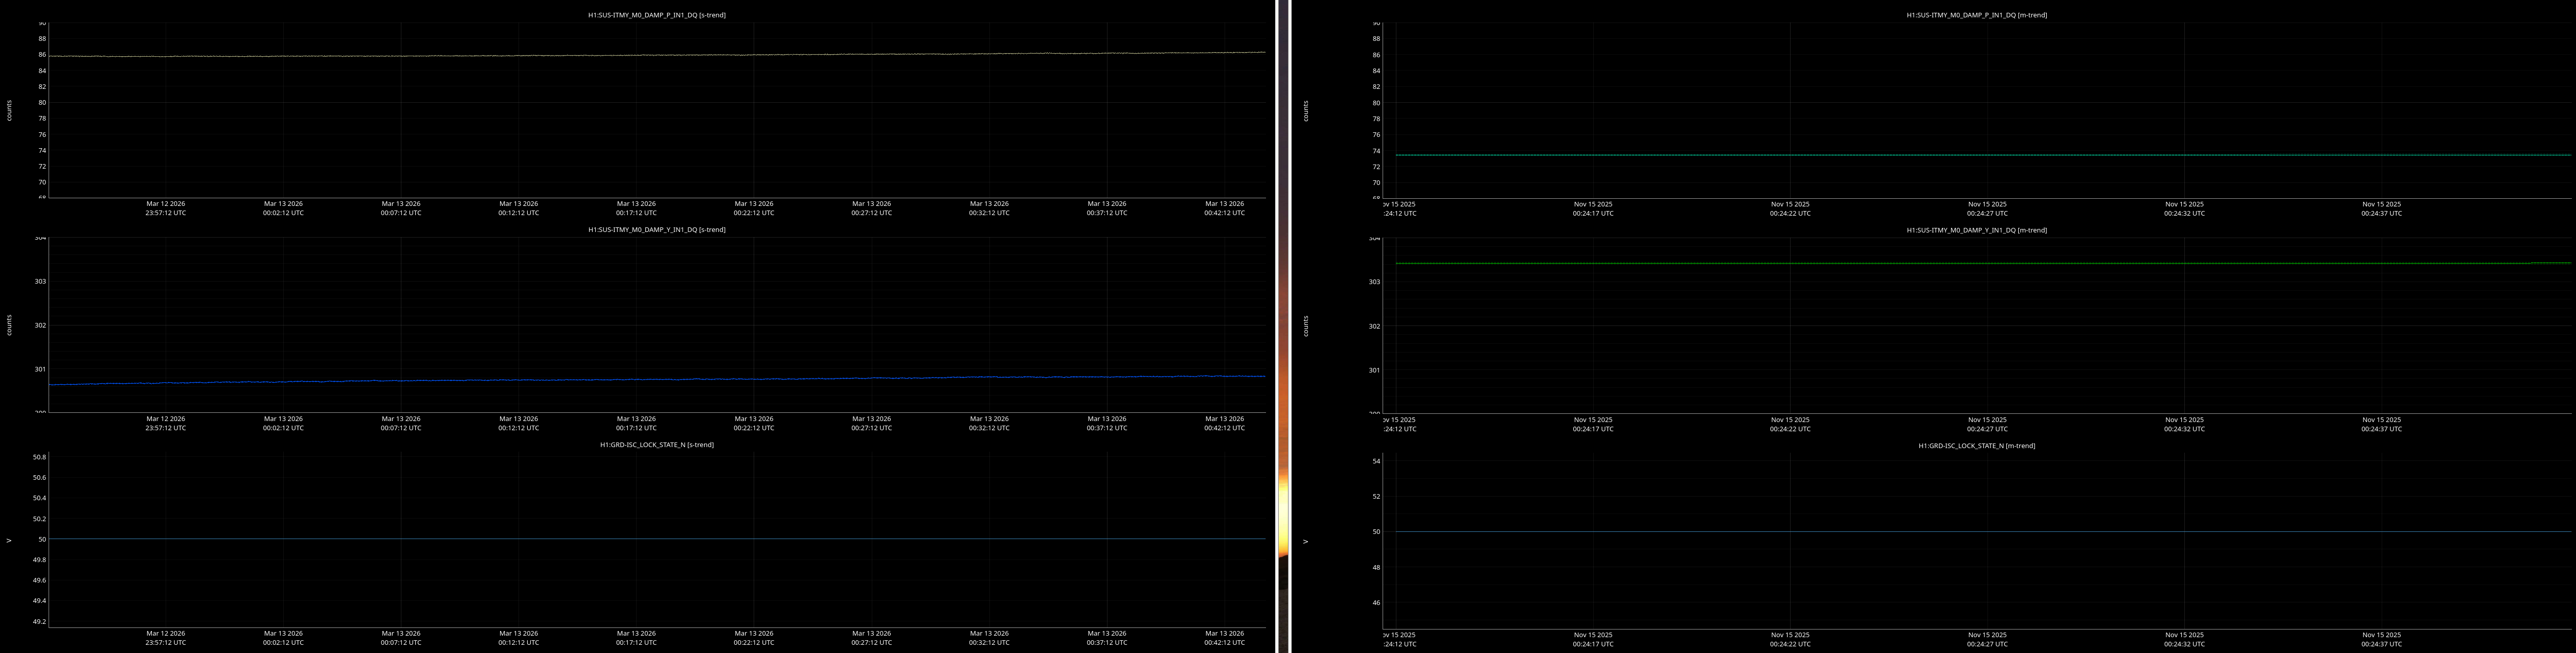This screenshot has height=653, width=2576.
Task: Click the vertical divider between the two plot windows
Action: [1284, 326]
